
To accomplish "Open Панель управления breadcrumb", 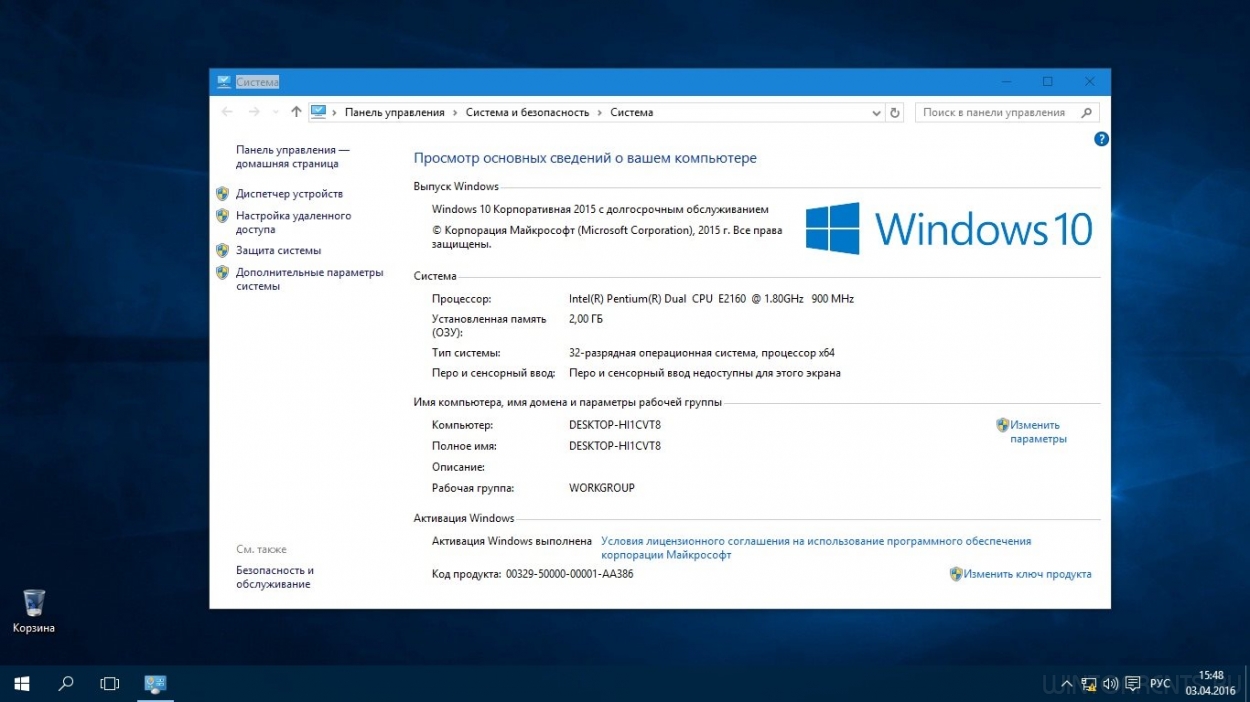I will [394, 113].
